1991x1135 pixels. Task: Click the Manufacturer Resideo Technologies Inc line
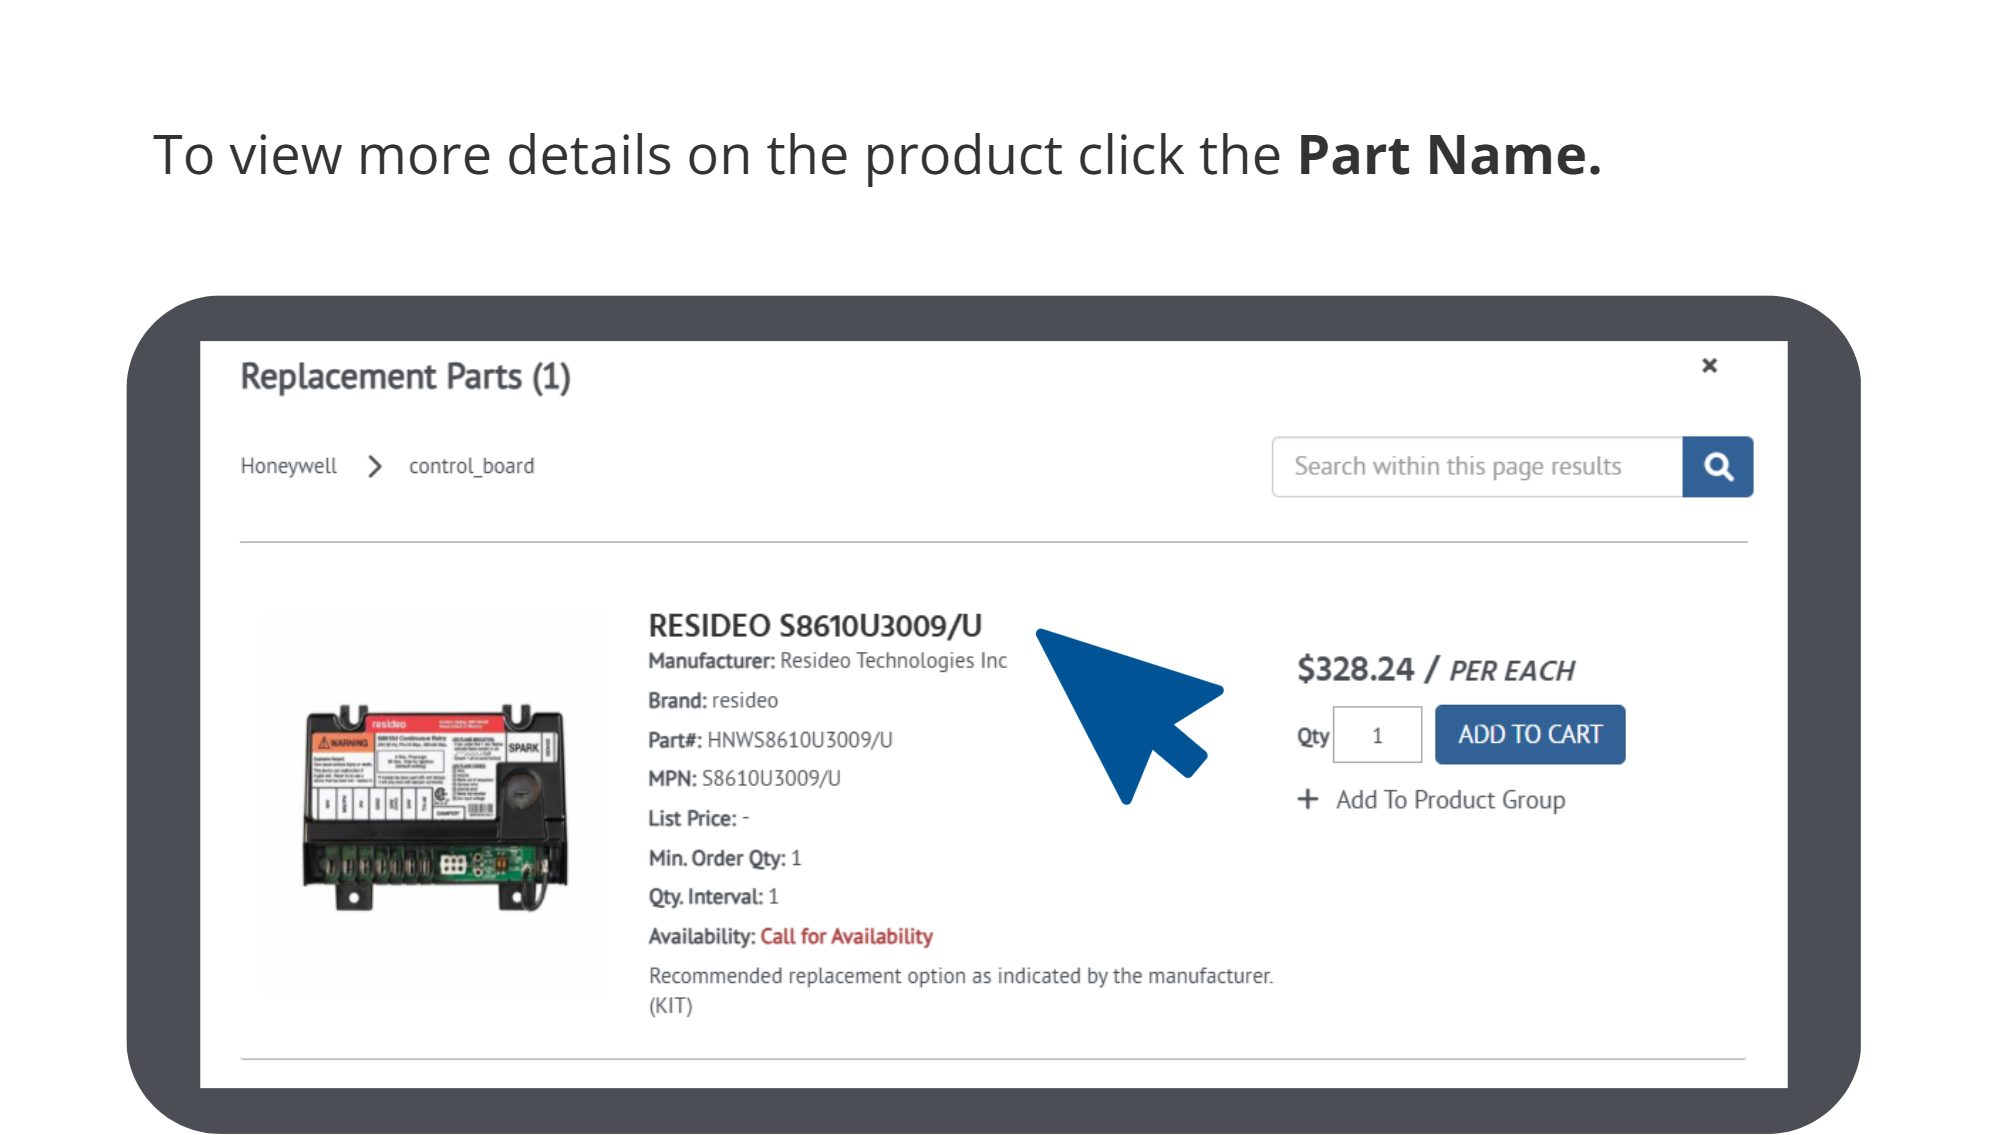(827, 661)
